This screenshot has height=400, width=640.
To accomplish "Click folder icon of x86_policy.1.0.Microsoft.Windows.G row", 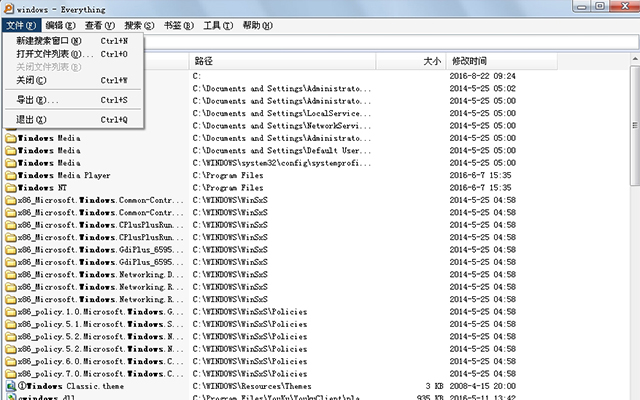I will click(11, 312).
